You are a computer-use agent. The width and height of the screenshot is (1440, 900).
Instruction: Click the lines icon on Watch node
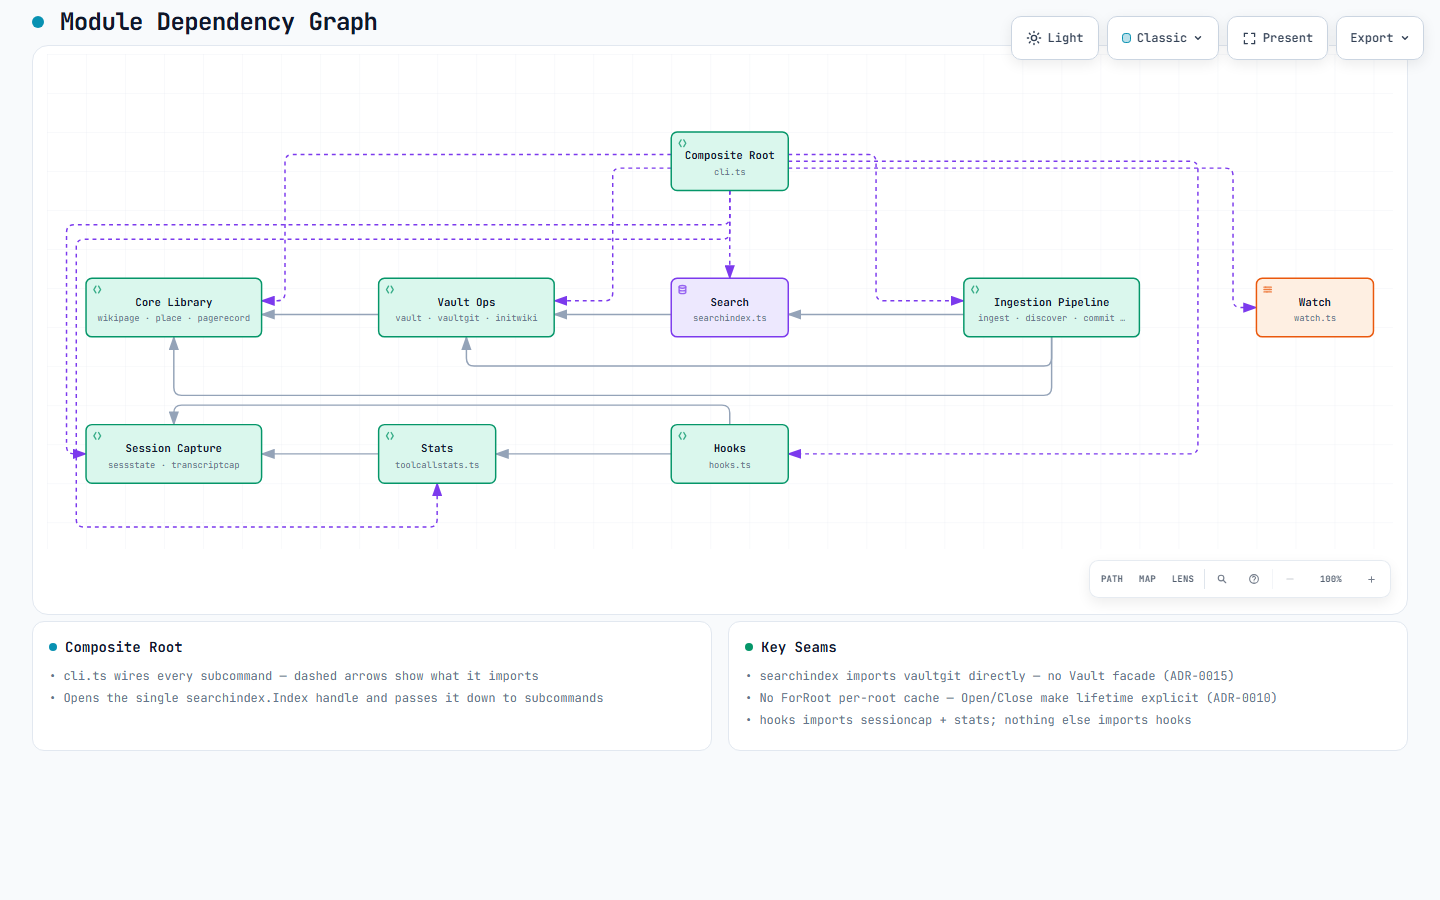coord(1268,289)
